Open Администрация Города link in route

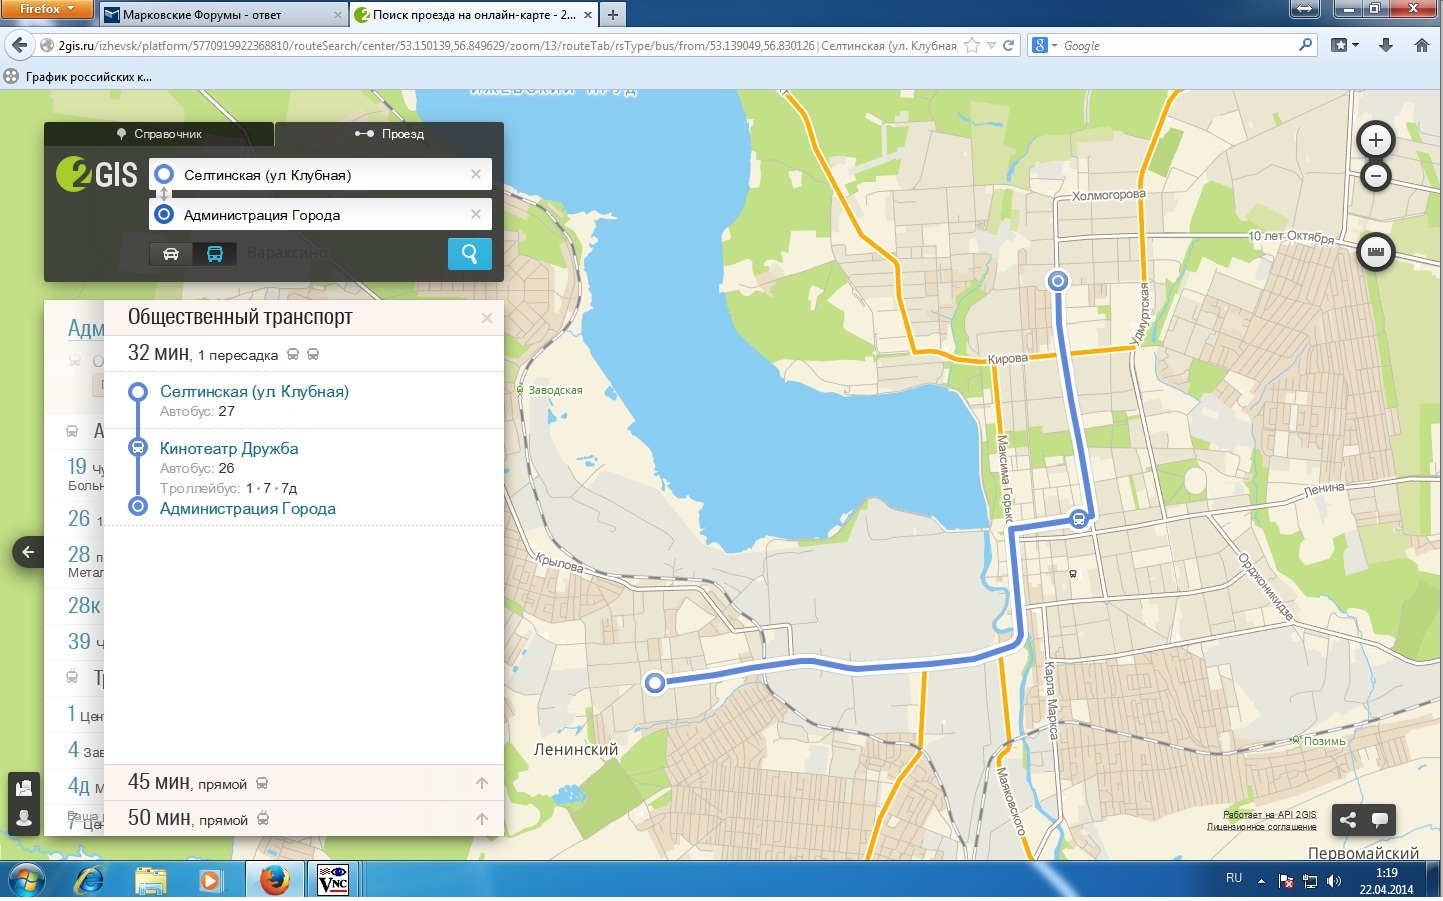pyautogui.click(x=248, y=509)
